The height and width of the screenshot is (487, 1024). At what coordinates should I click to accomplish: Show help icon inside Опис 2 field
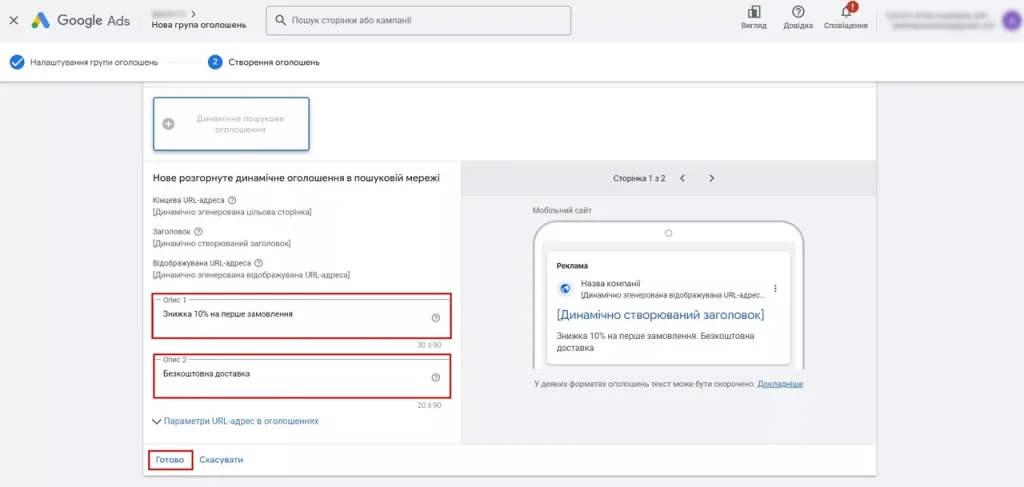(x=436, y=377)
